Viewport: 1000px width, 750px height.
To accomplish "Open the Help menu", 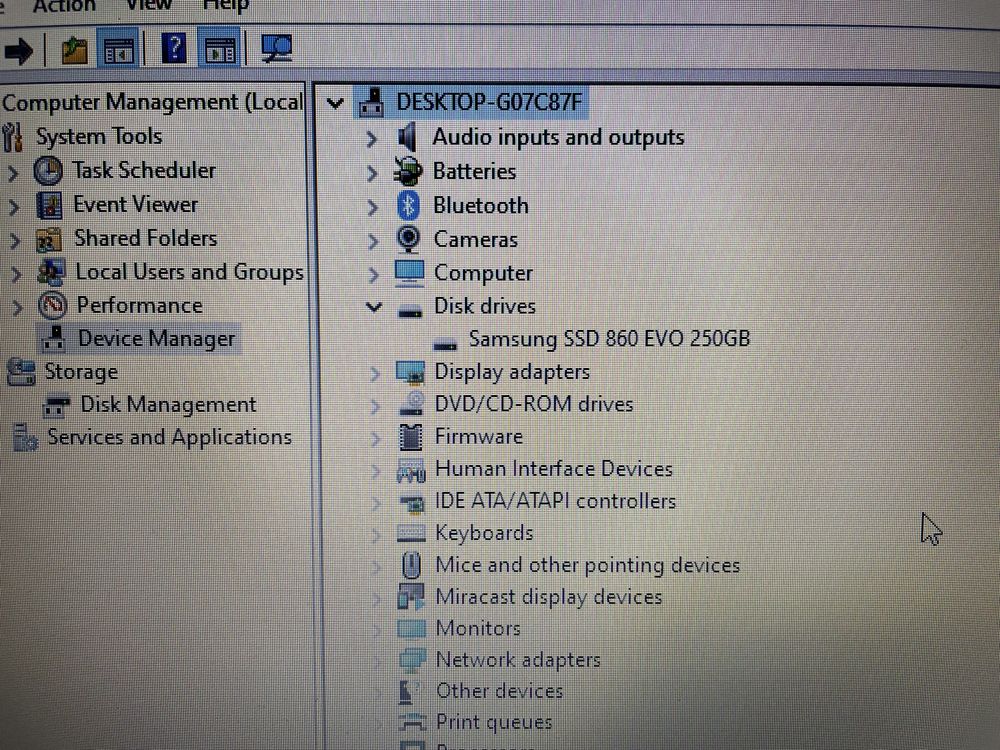I will coord(225,6).
